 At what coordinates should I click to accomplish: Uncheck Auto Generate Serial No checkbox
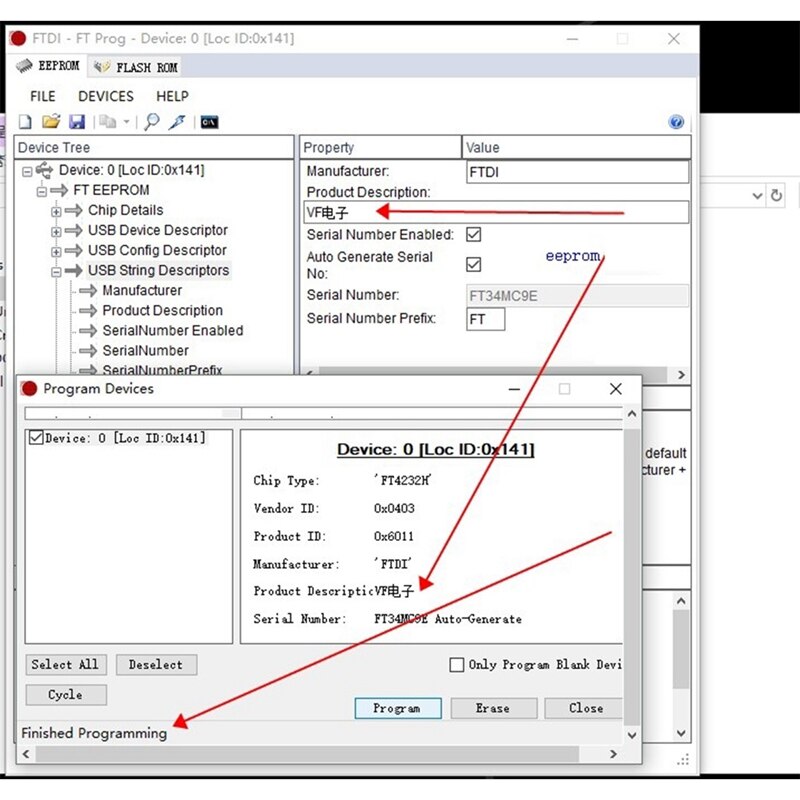473,264
